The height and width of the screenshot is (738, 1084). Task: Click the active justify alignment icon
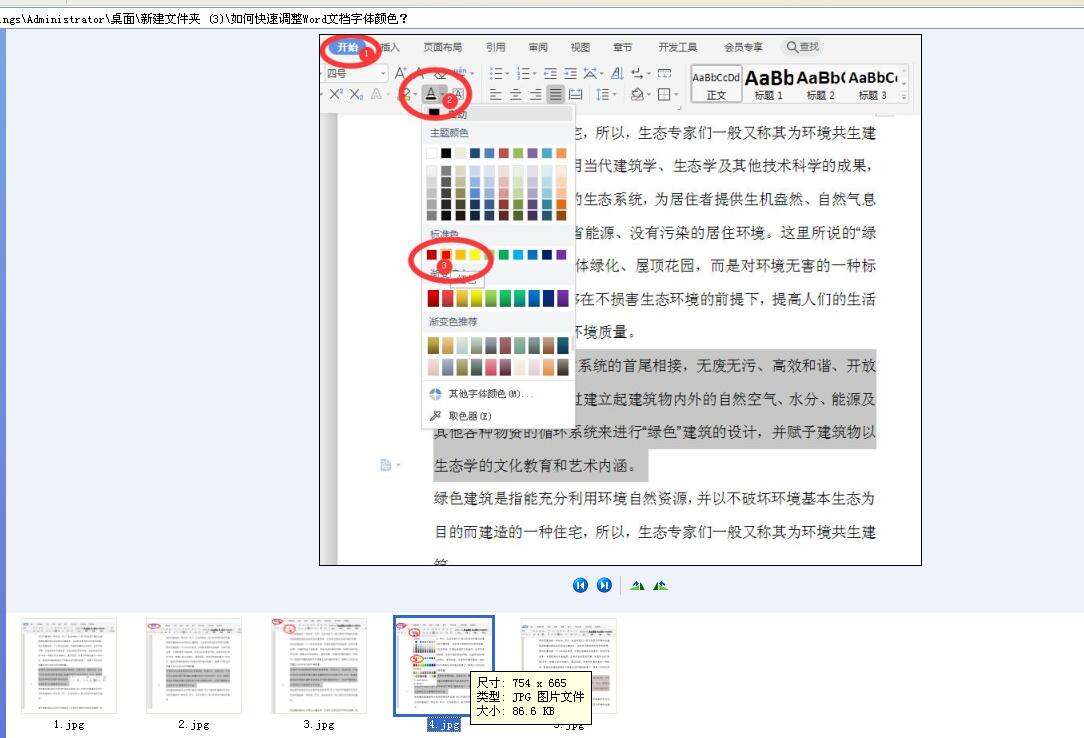[556, 95]
